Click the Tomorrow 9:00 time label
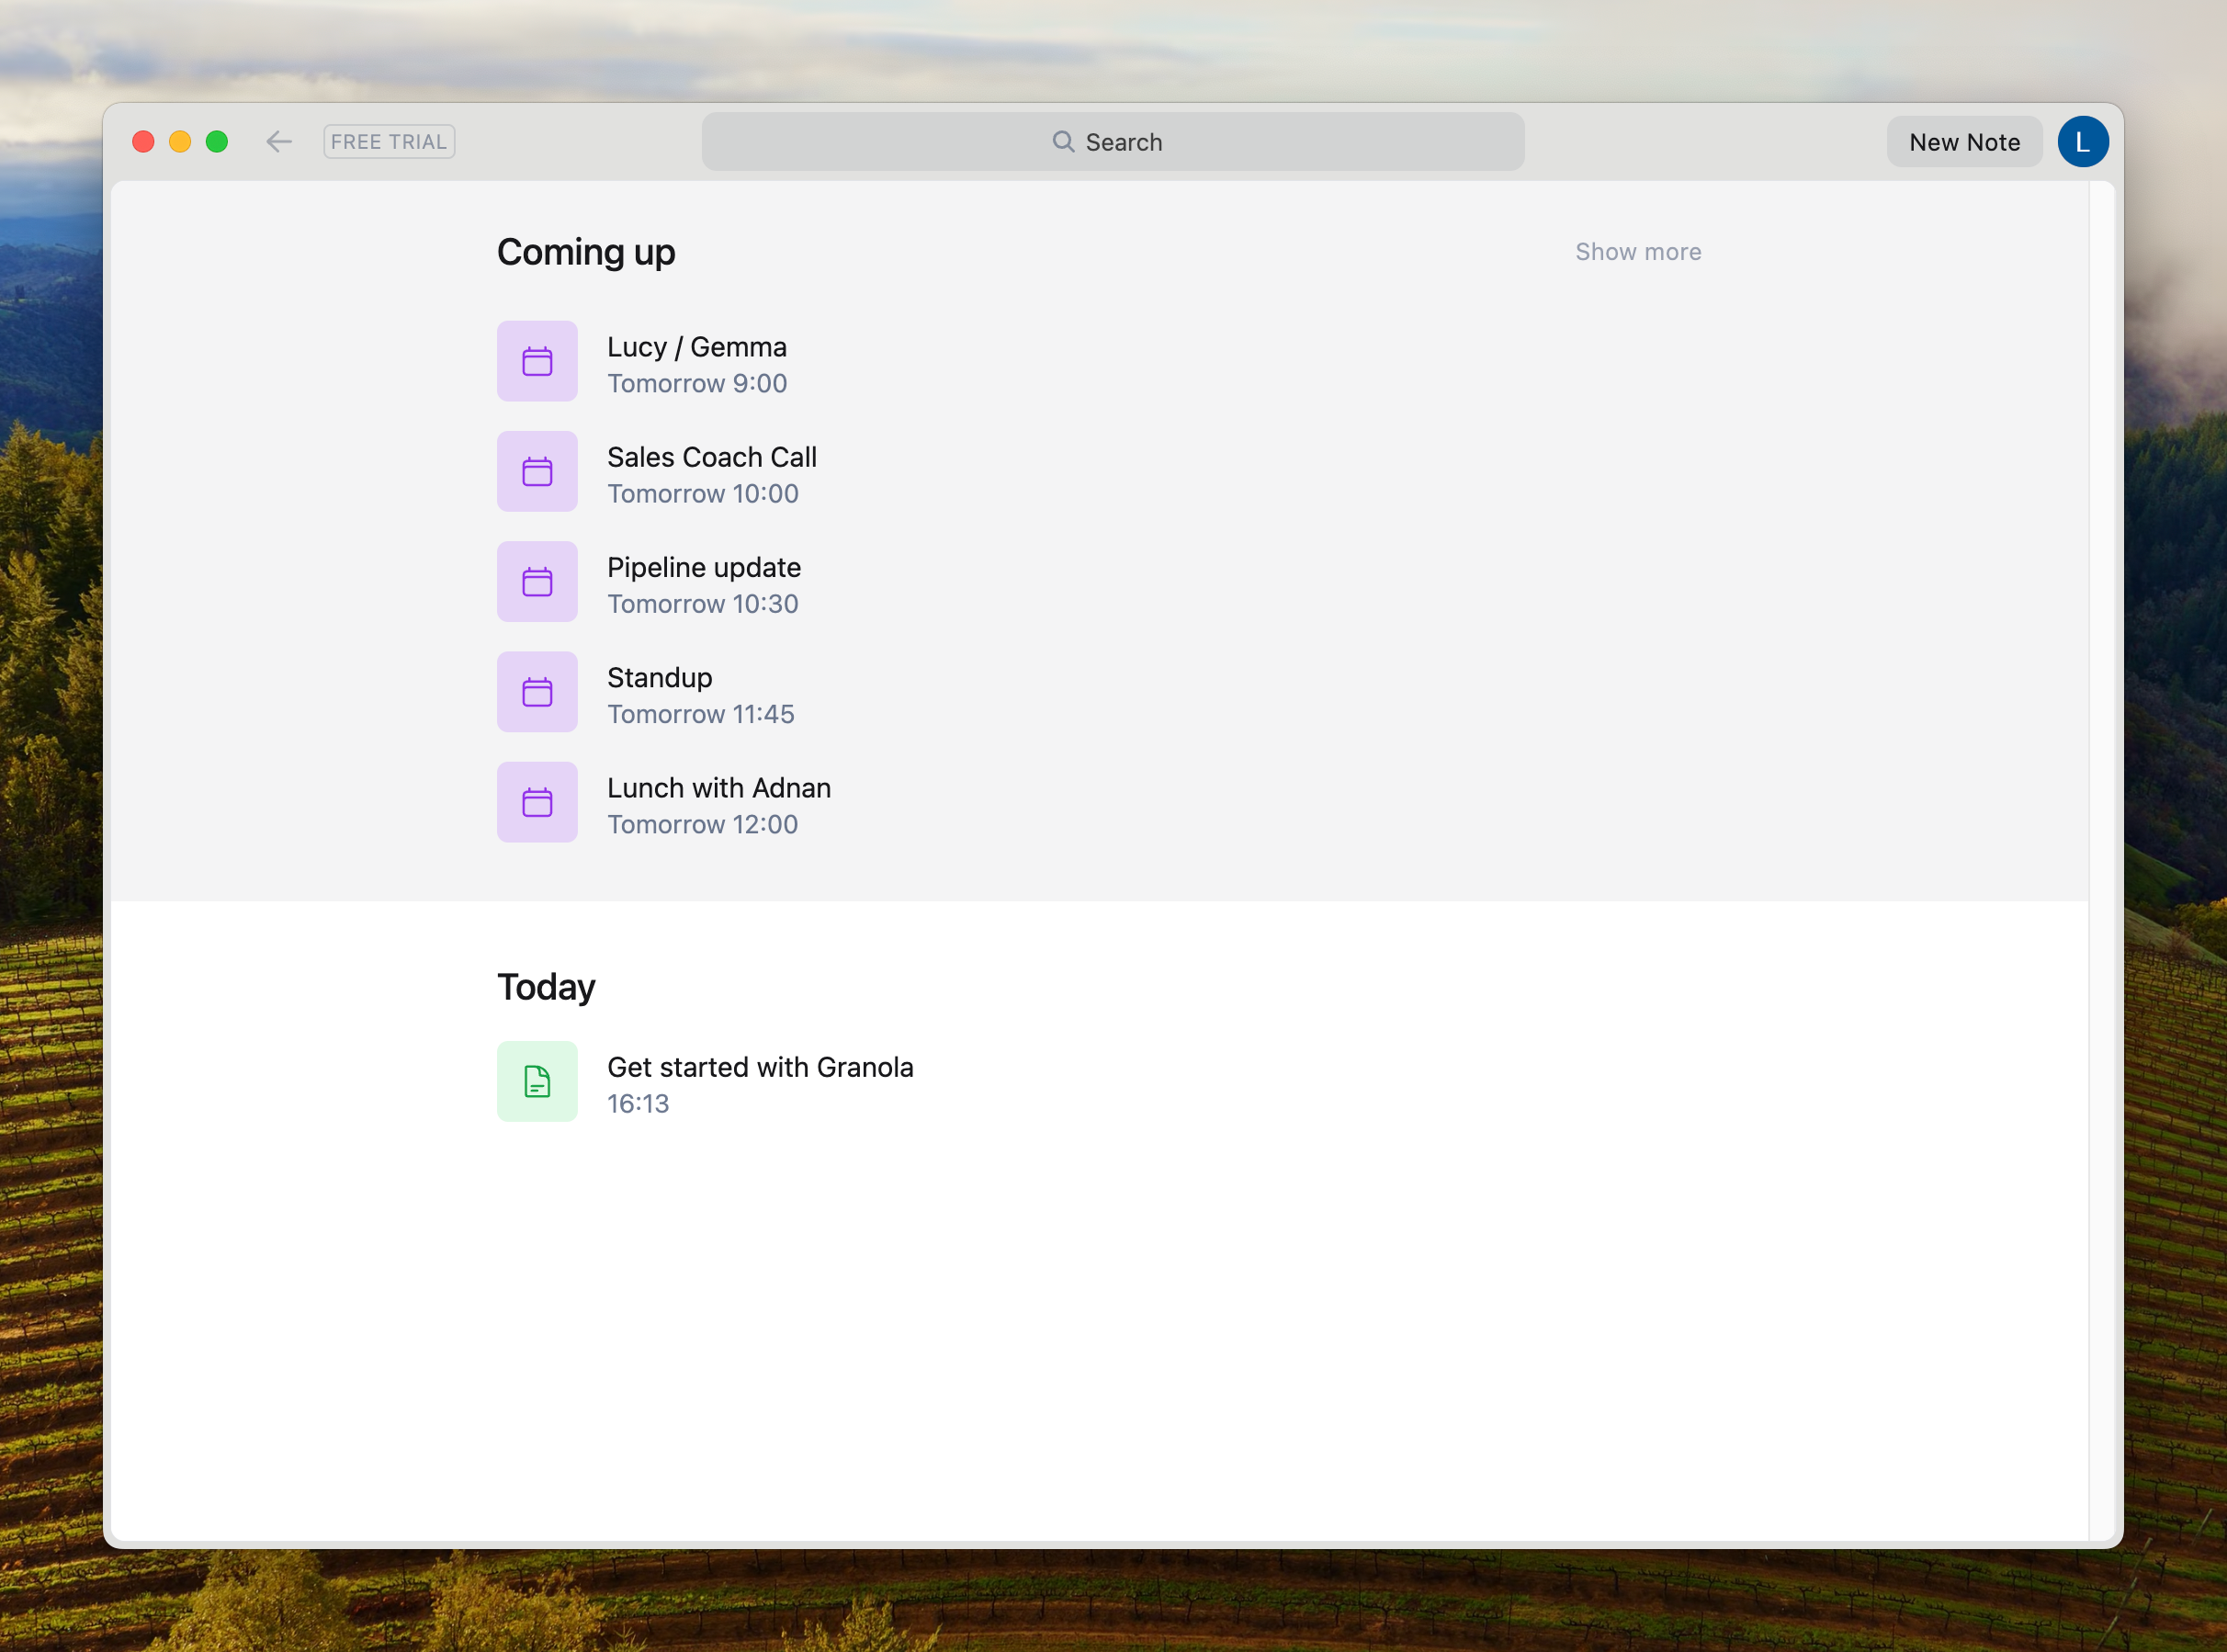Image resolution: width=2227 pixels, height=1652 pixels. 697,383
